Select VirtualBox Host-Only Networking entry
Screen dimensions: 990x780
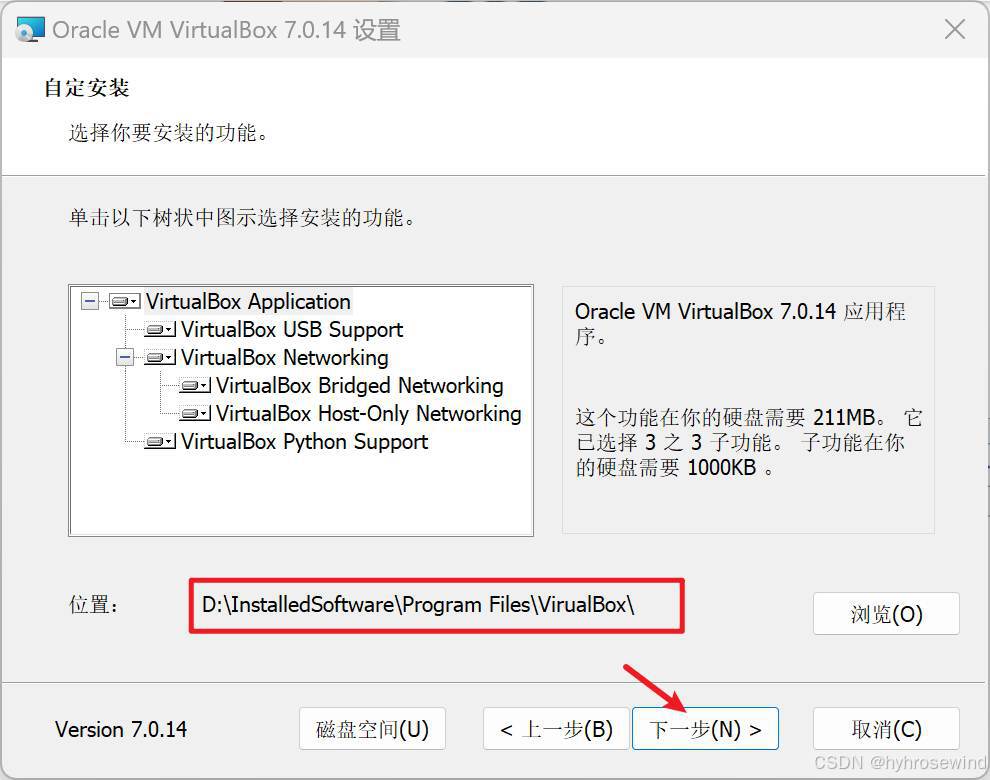click(369, 414)
